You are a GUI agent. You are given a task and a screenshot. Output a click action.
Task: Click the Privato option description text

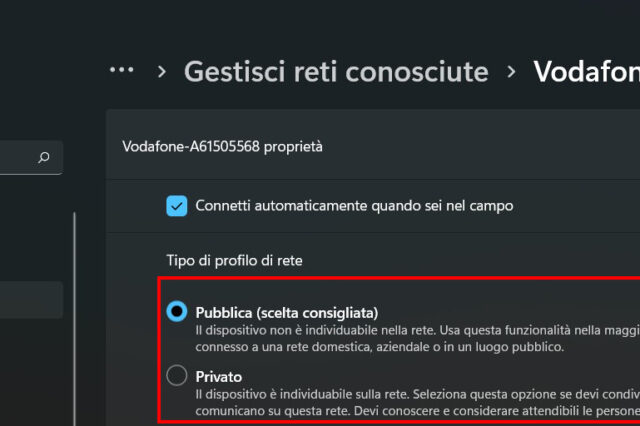point(418,402)
